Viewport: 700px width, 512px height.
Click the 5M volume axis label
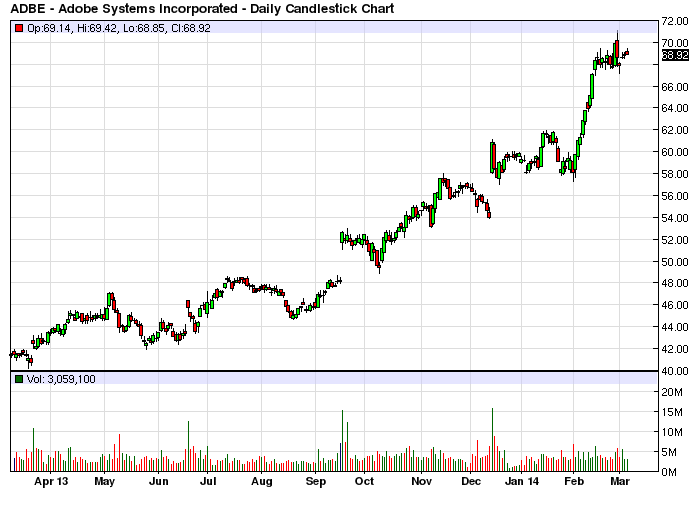click(669, 453)
